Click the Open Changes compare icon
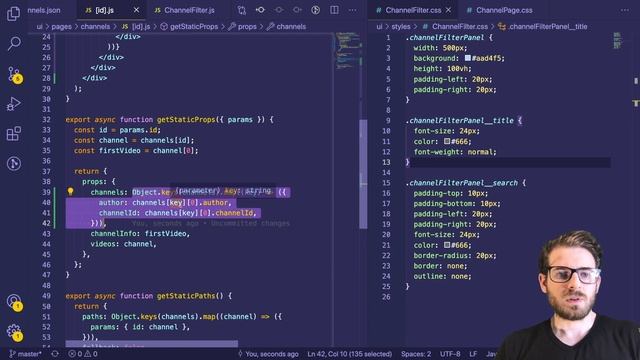This screenshot has width=640, height=360. coord(242,10)
